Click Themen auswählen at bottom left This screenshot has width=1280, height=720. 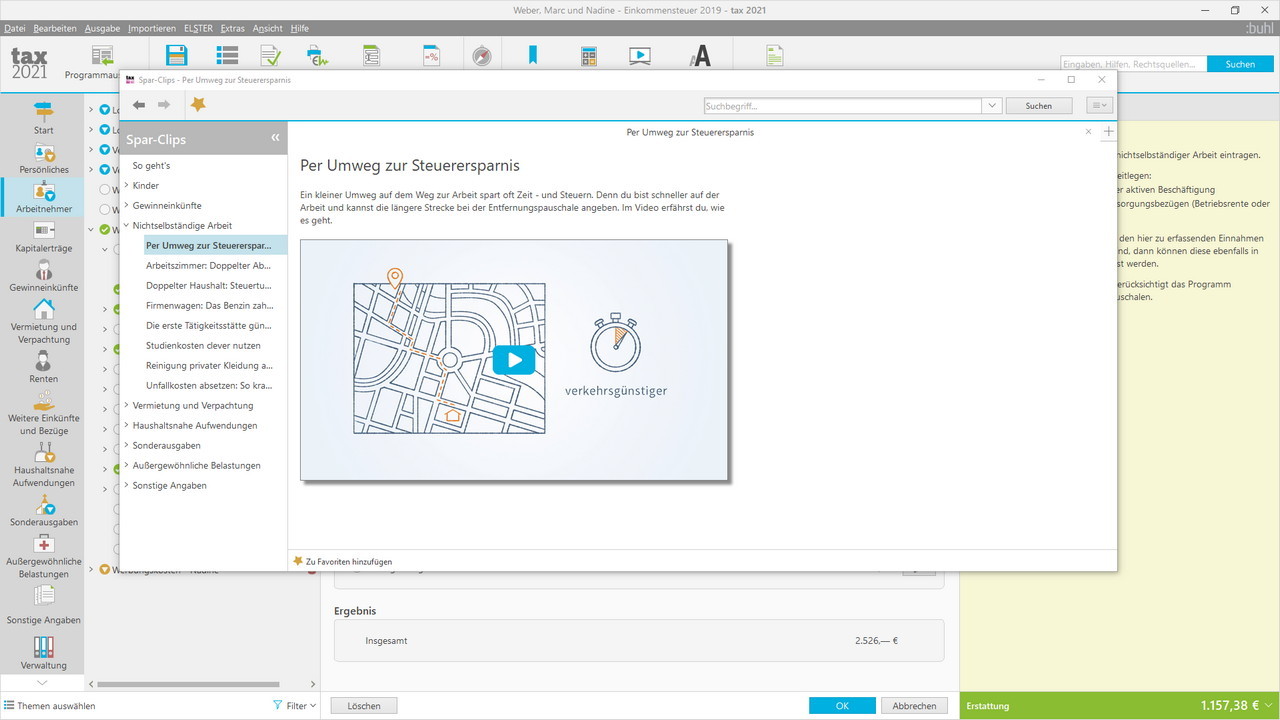50,706
